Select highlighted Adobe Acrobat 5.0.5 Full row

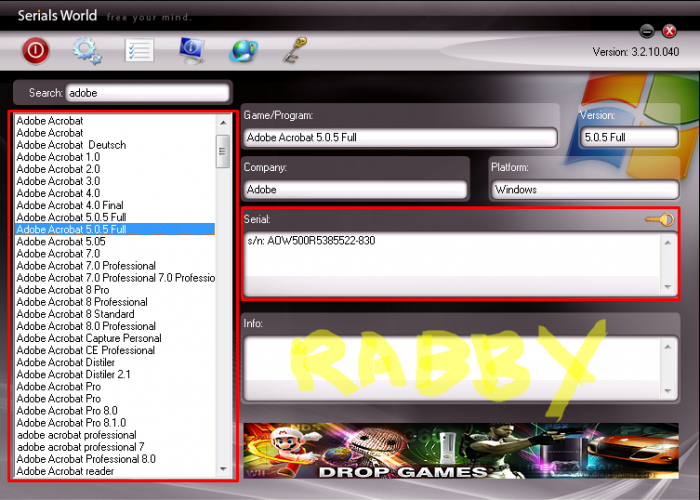pos(115,229)
